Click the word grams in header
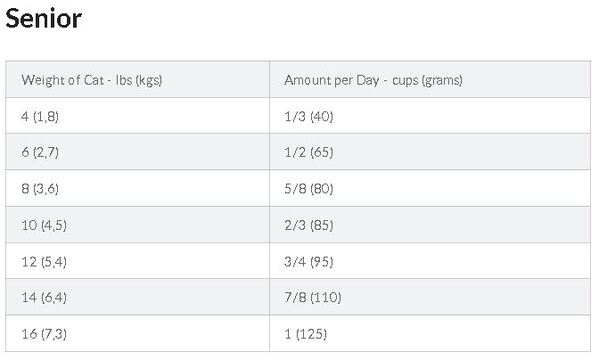599x360 pixels. point(442,80)
